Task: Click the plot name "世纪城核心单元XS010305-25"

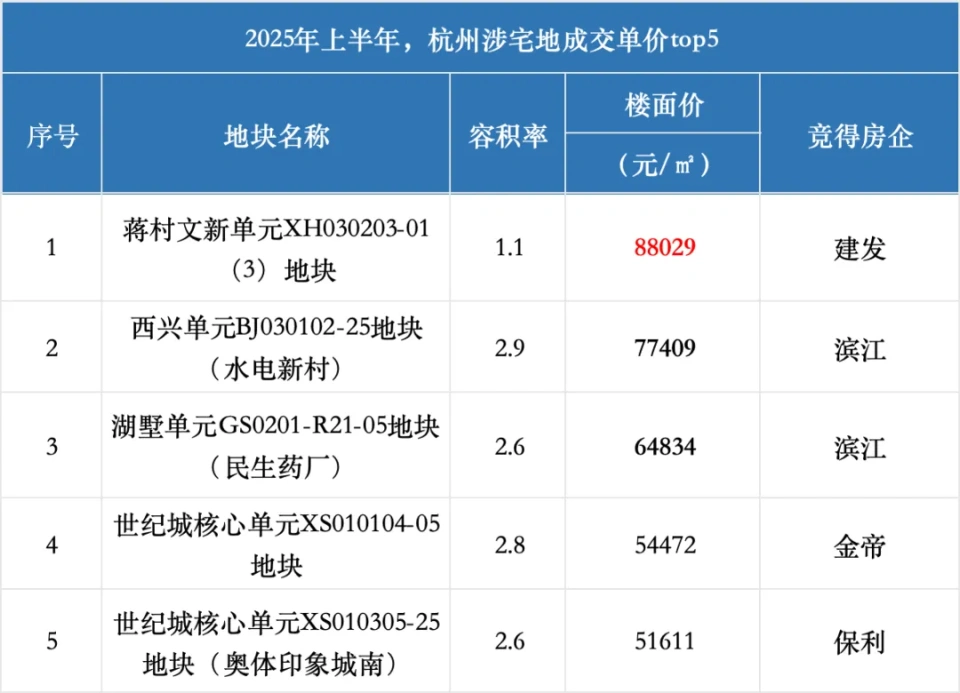Action: (277, 623)
